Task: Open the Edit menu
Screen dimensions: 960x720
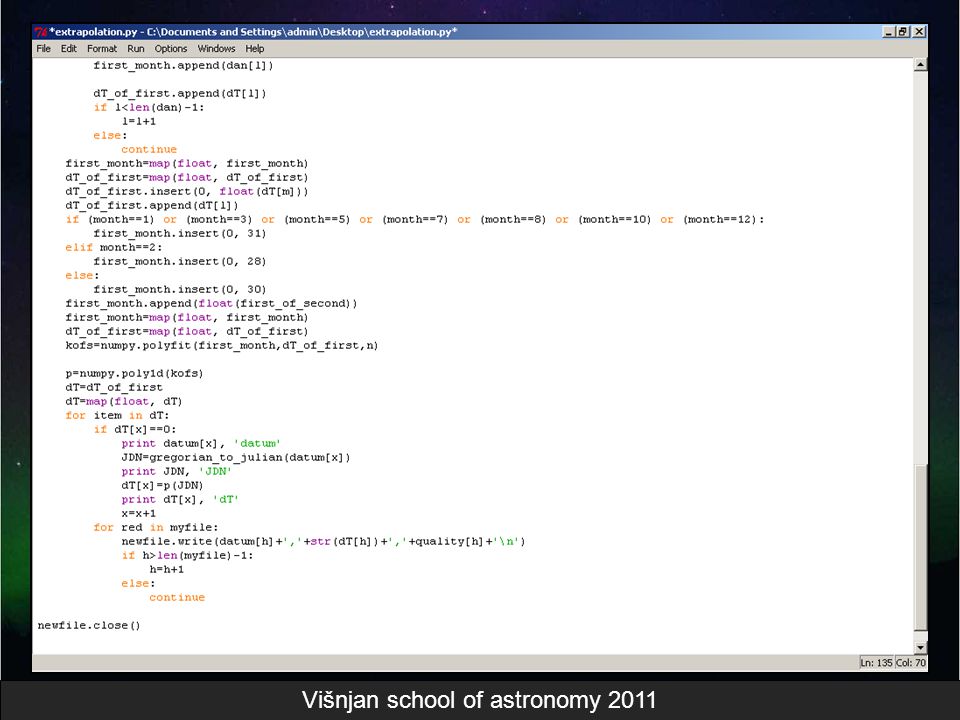Action: tap(69, 48)
